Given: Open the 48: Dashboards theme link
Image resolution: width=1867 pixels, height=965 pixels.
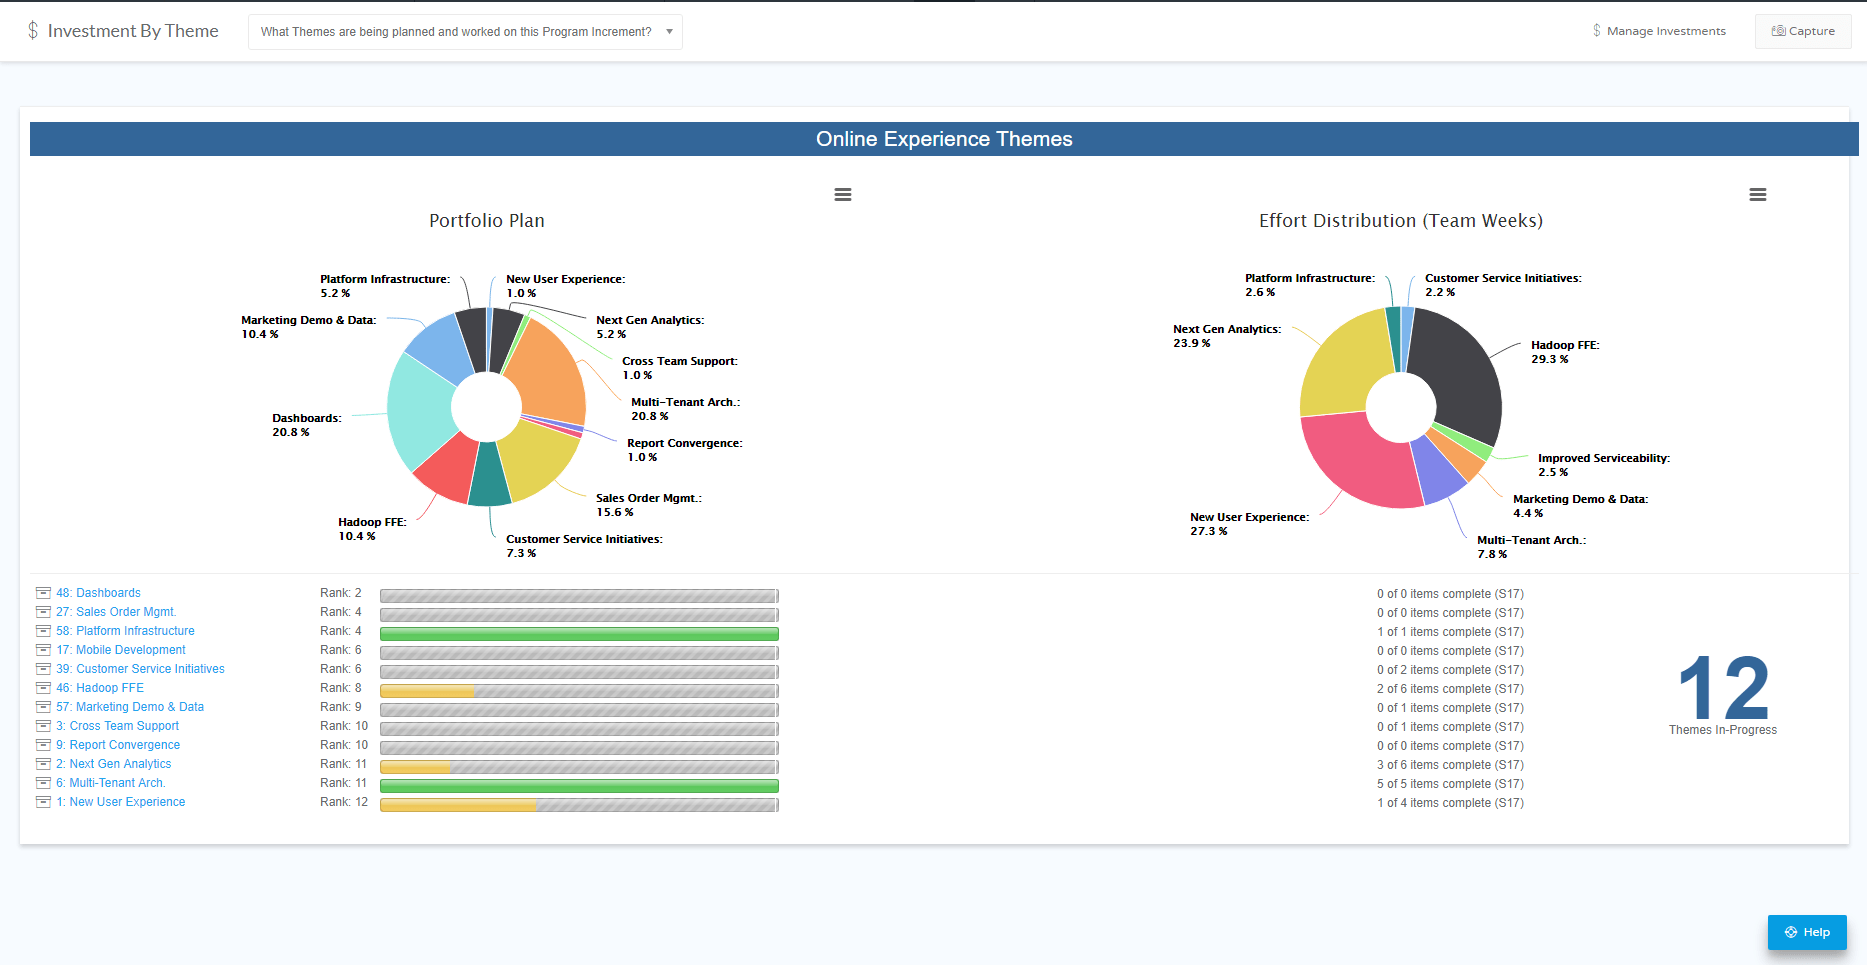Looking at the screenshot, I should pyautogui.click(x=98, y=593).
